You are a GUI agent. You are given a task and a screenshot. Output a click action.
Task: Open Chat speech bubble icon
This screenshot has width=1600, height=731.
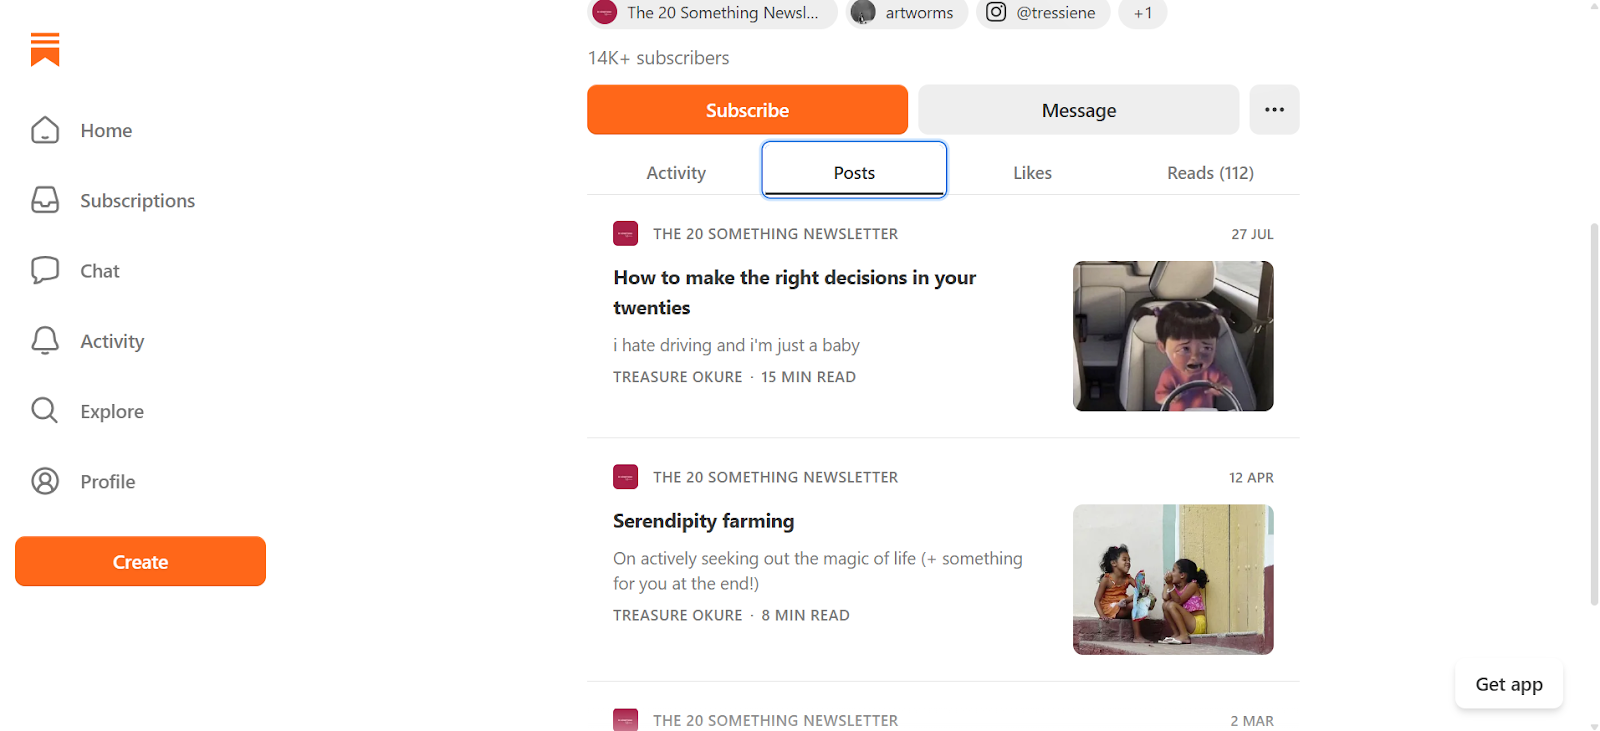pos(45,270)
